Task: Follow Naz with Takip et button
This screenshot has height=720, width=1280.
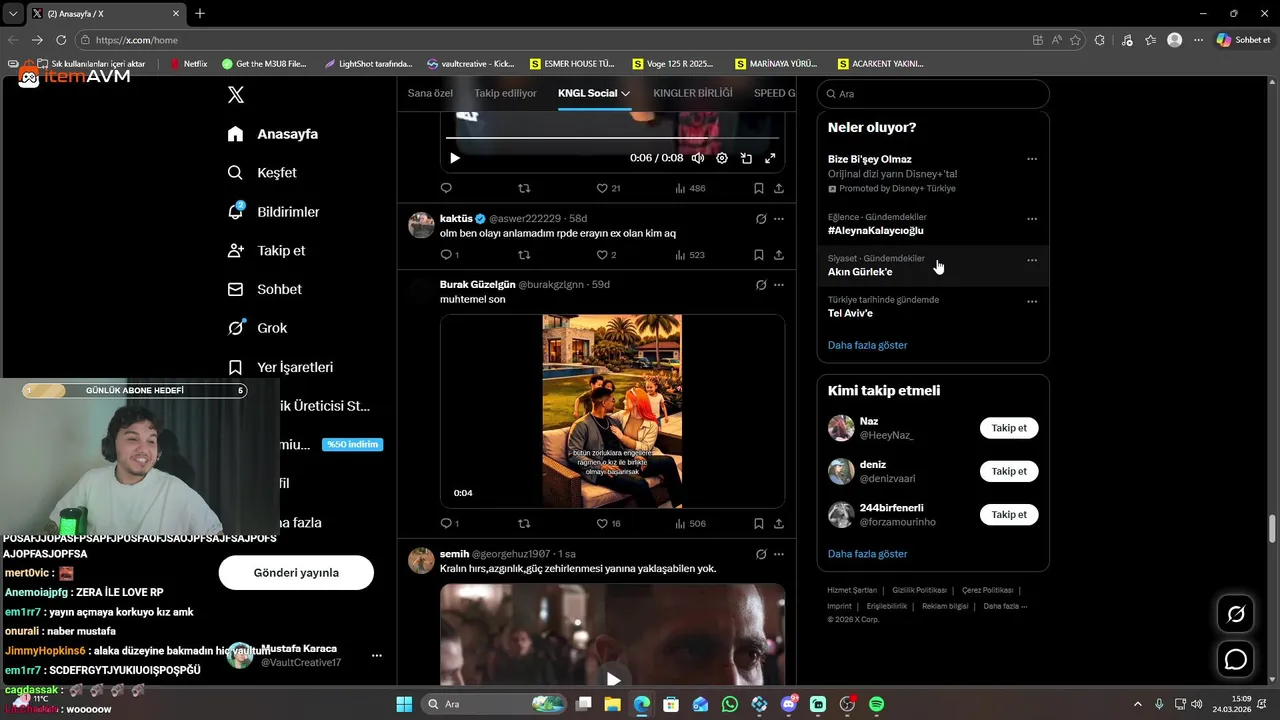Action: [x=1009, y=428]
